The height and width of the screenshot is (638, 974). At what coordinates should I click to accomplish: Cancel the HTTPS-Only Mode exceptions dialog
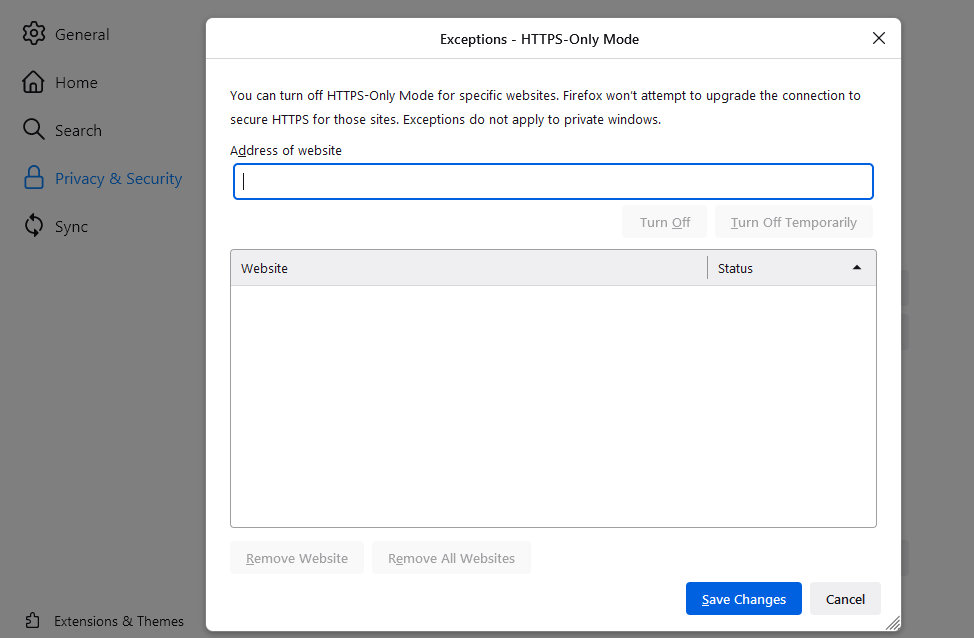[845, 598]
